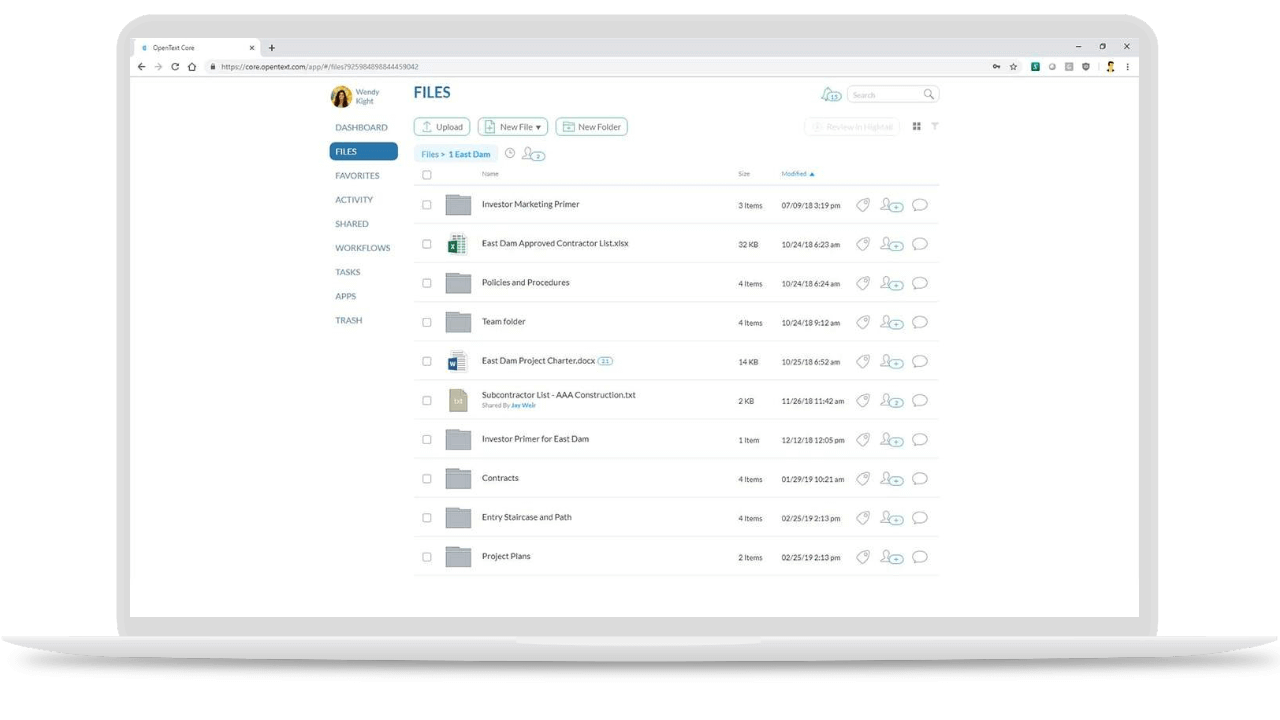Switch to grid view layout icon
Image resolution: width=1280 pixels, height=720 pixels.
(916, 127)
